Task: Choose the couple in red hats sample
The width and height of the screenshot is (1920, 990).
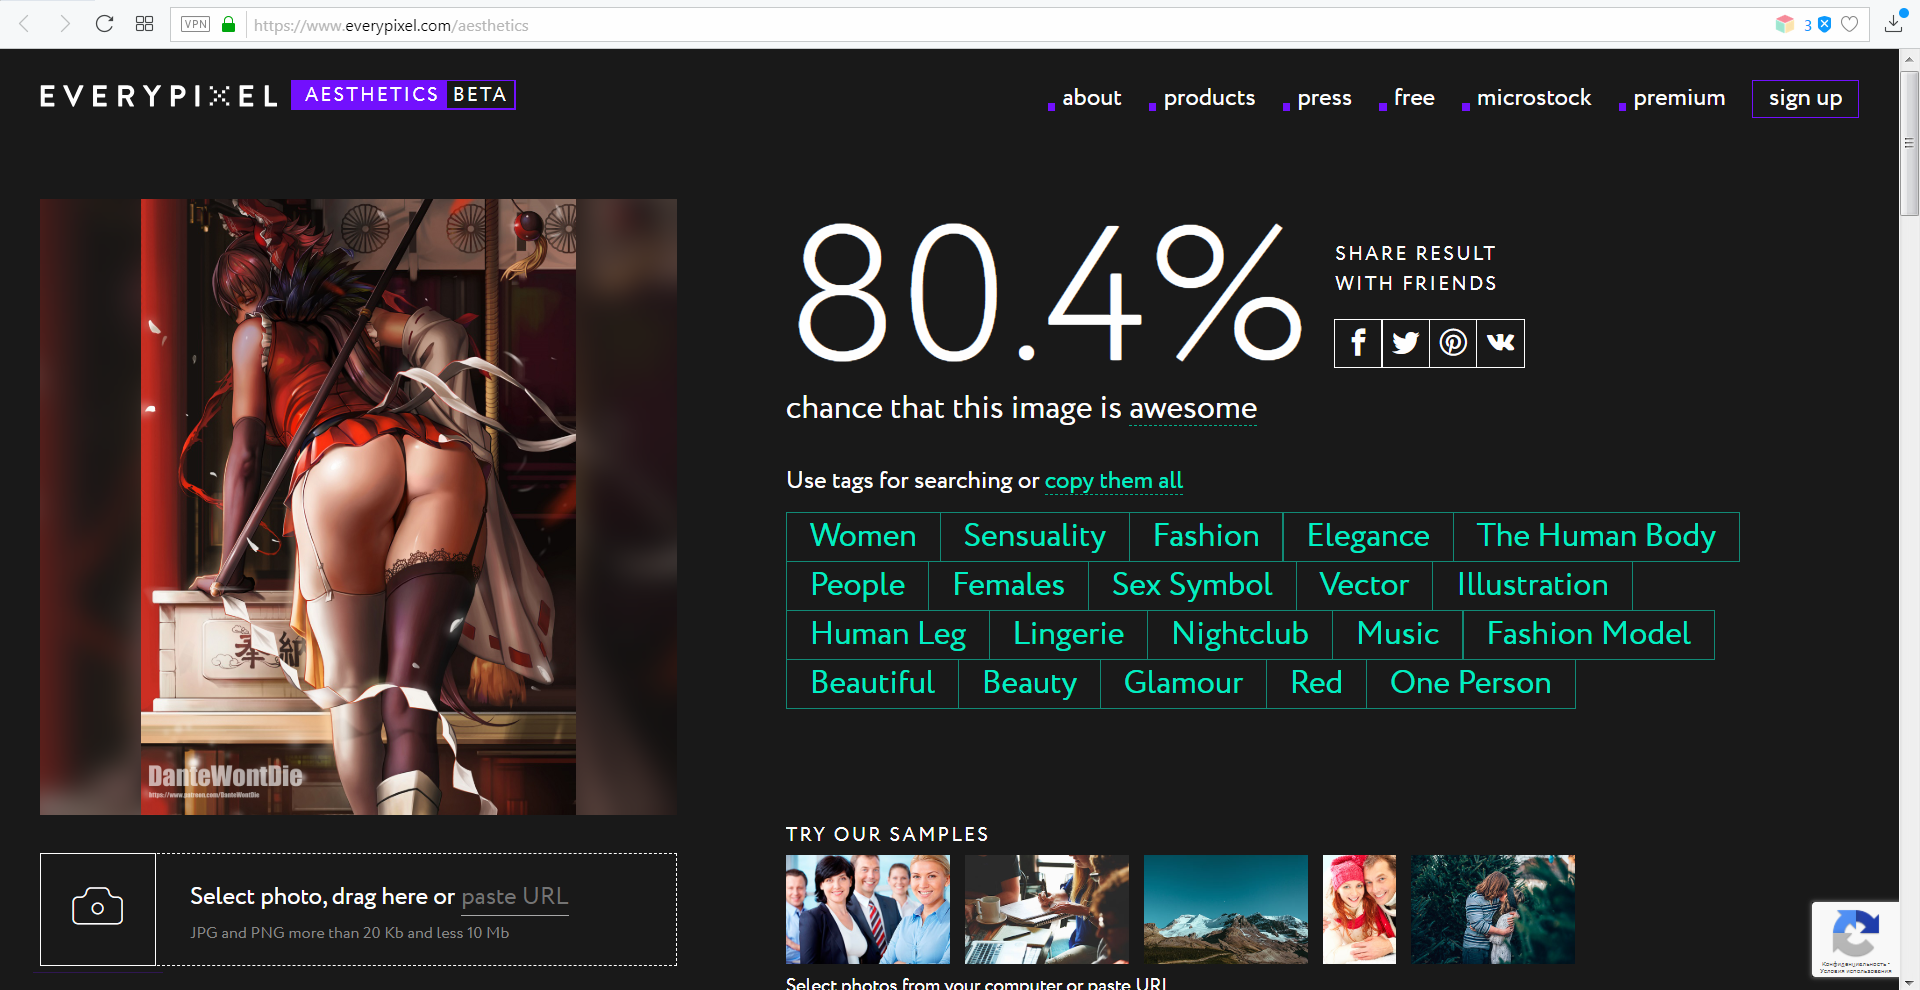Action: pyautogui.click(x=1359, y=909)
